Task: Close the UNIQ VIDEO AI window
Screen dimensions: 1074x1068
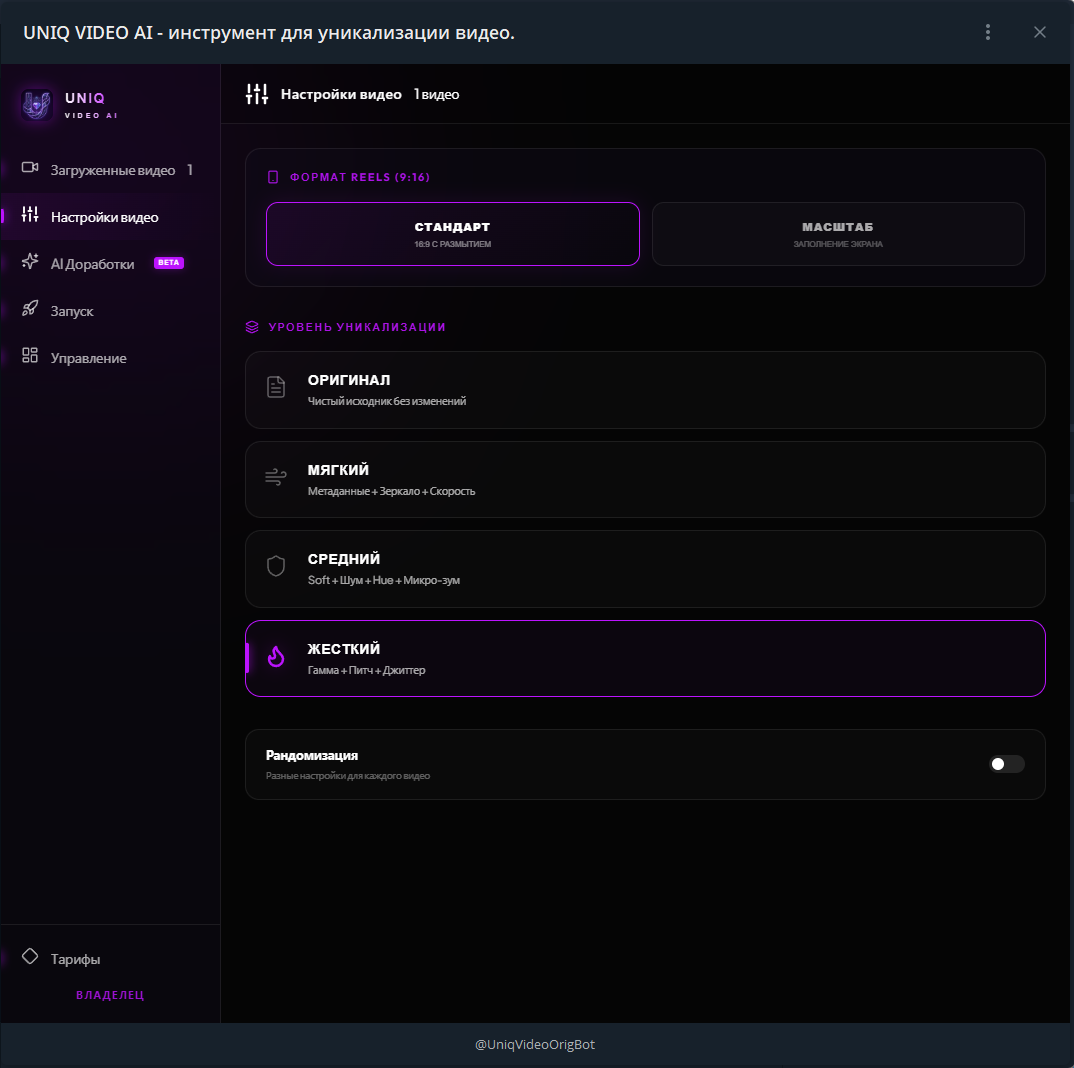Action: (1040, 32)
